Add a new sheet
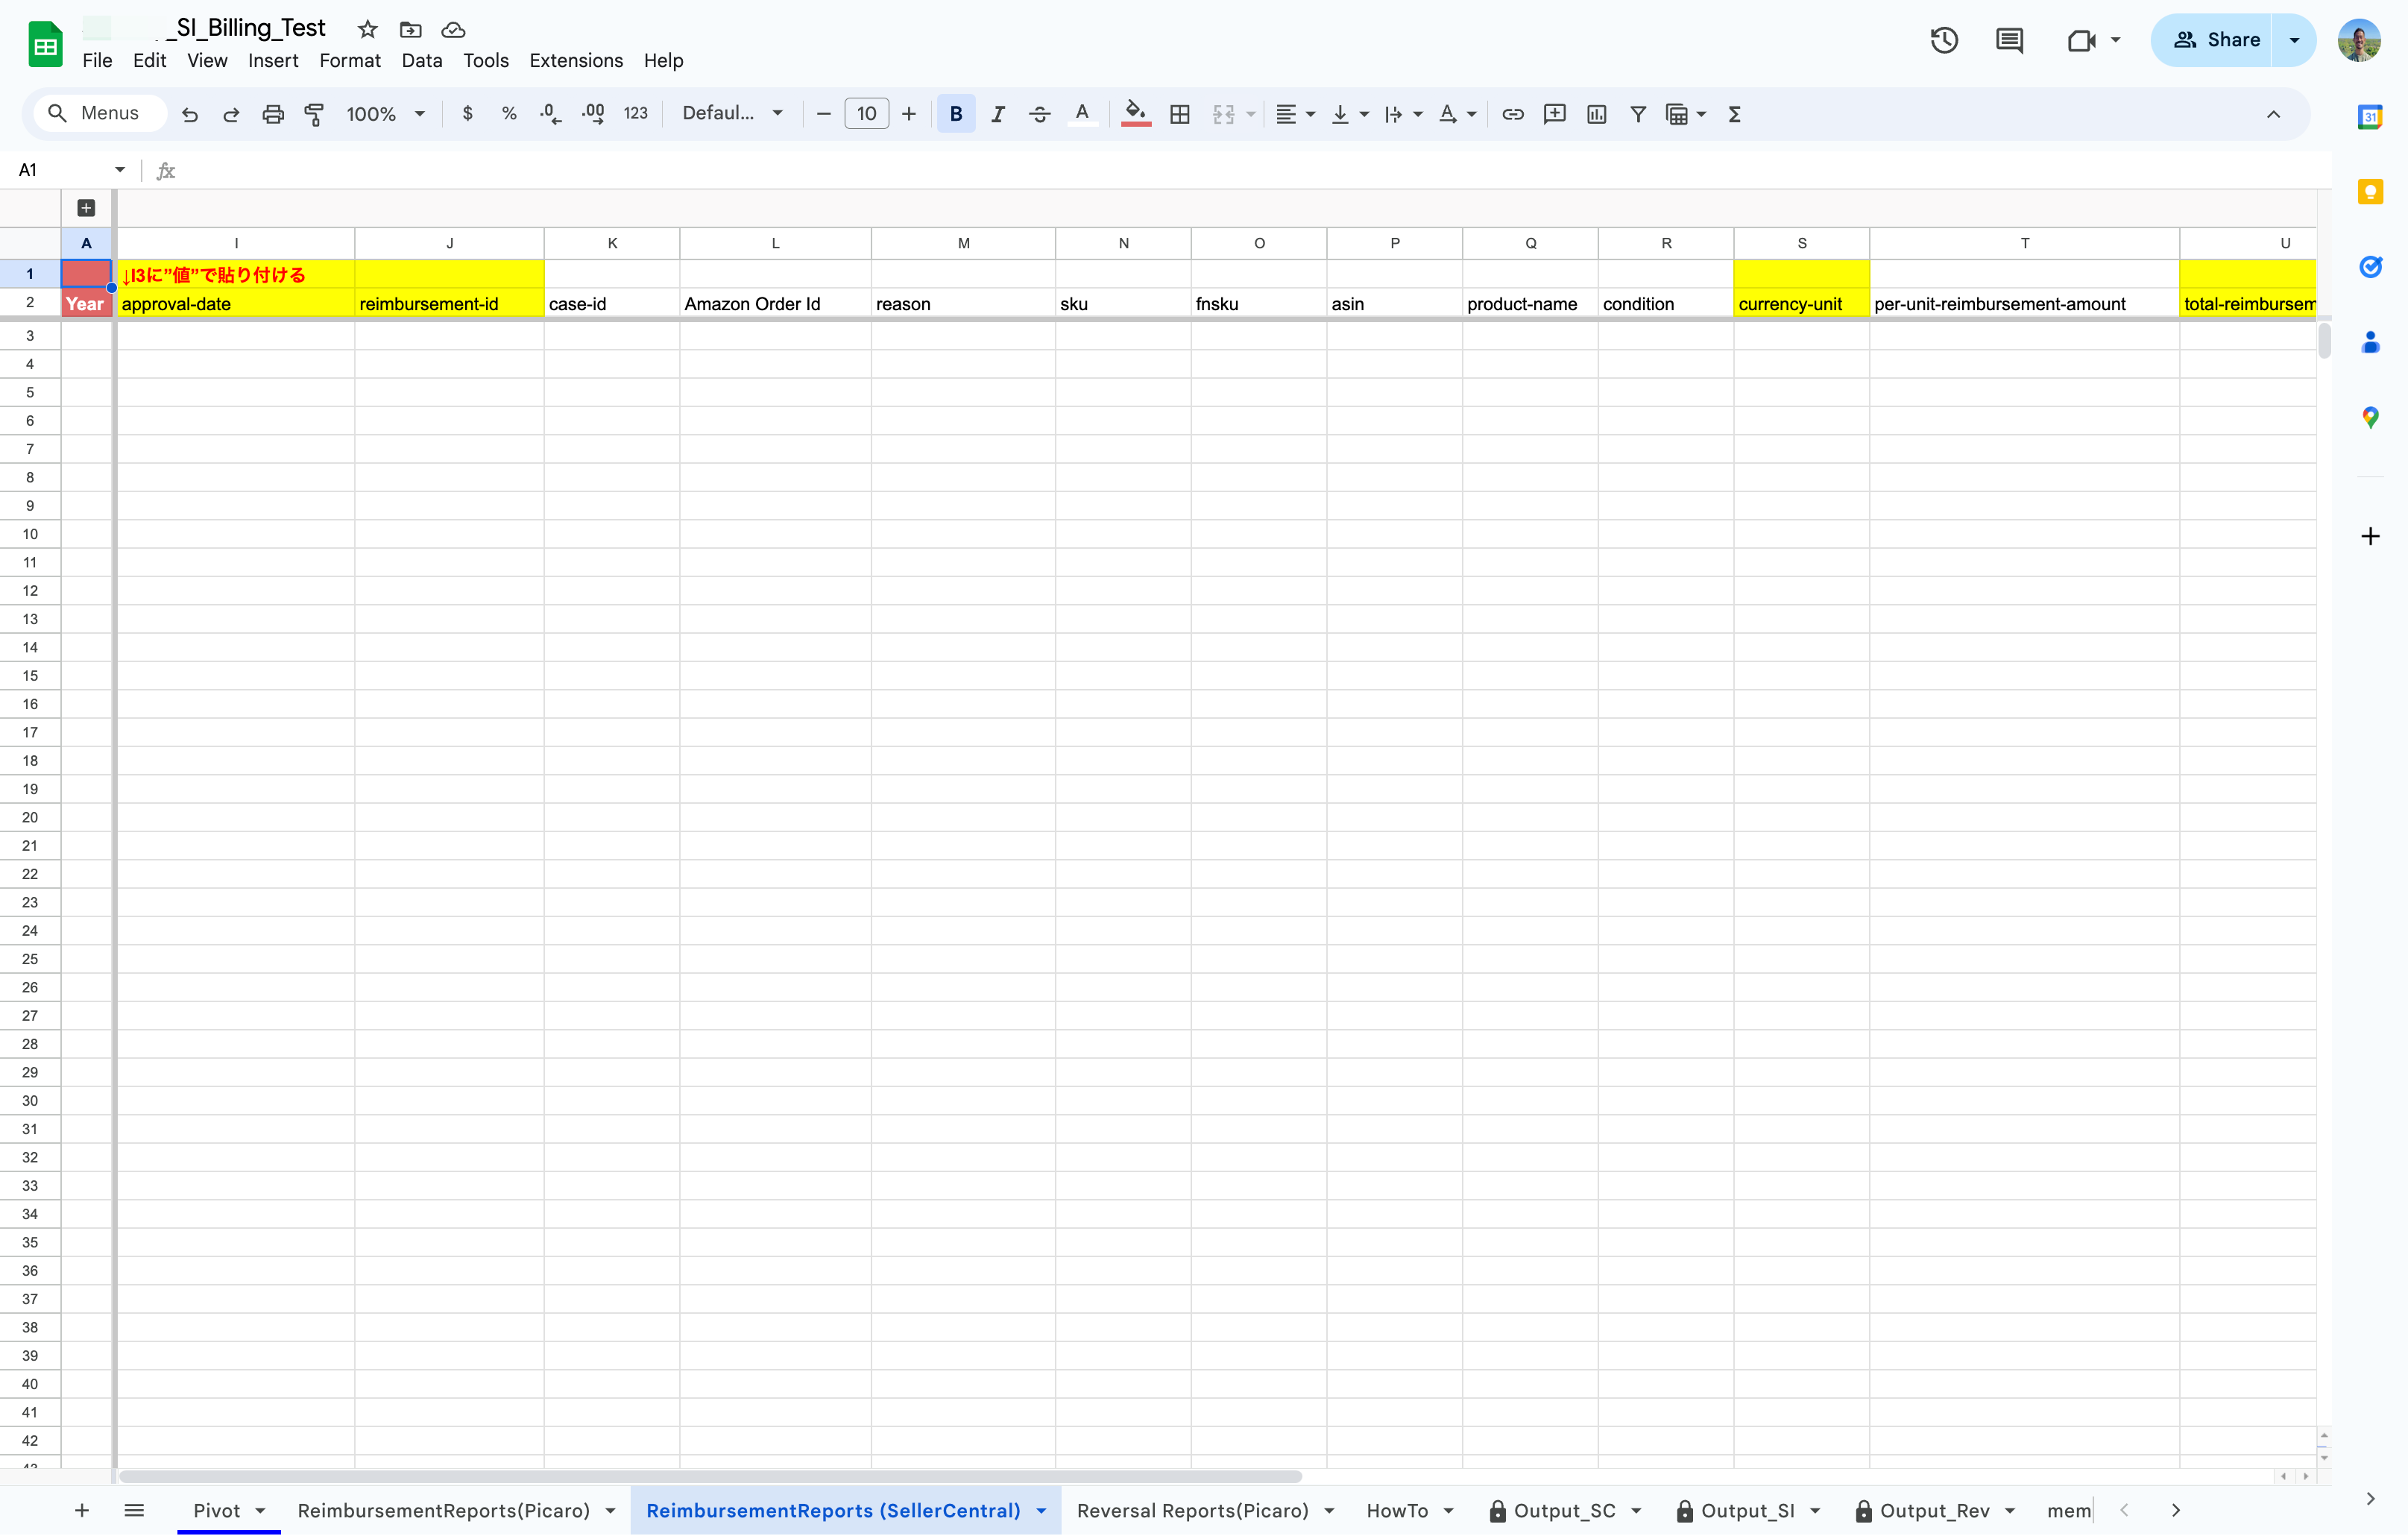Image resolution: width=2408 pixels, height=1536 pixels. [x=82, y=1511]
